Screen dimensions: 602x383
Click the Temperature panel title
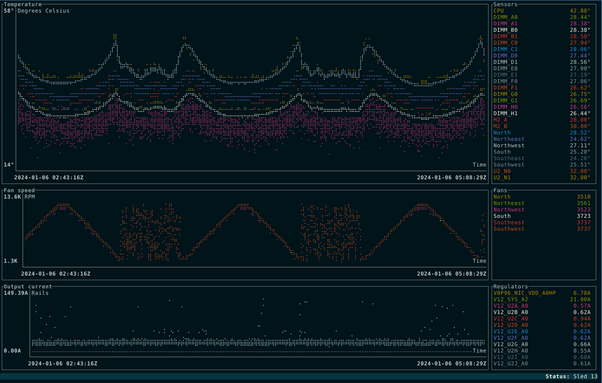click(x=23, y=4)
